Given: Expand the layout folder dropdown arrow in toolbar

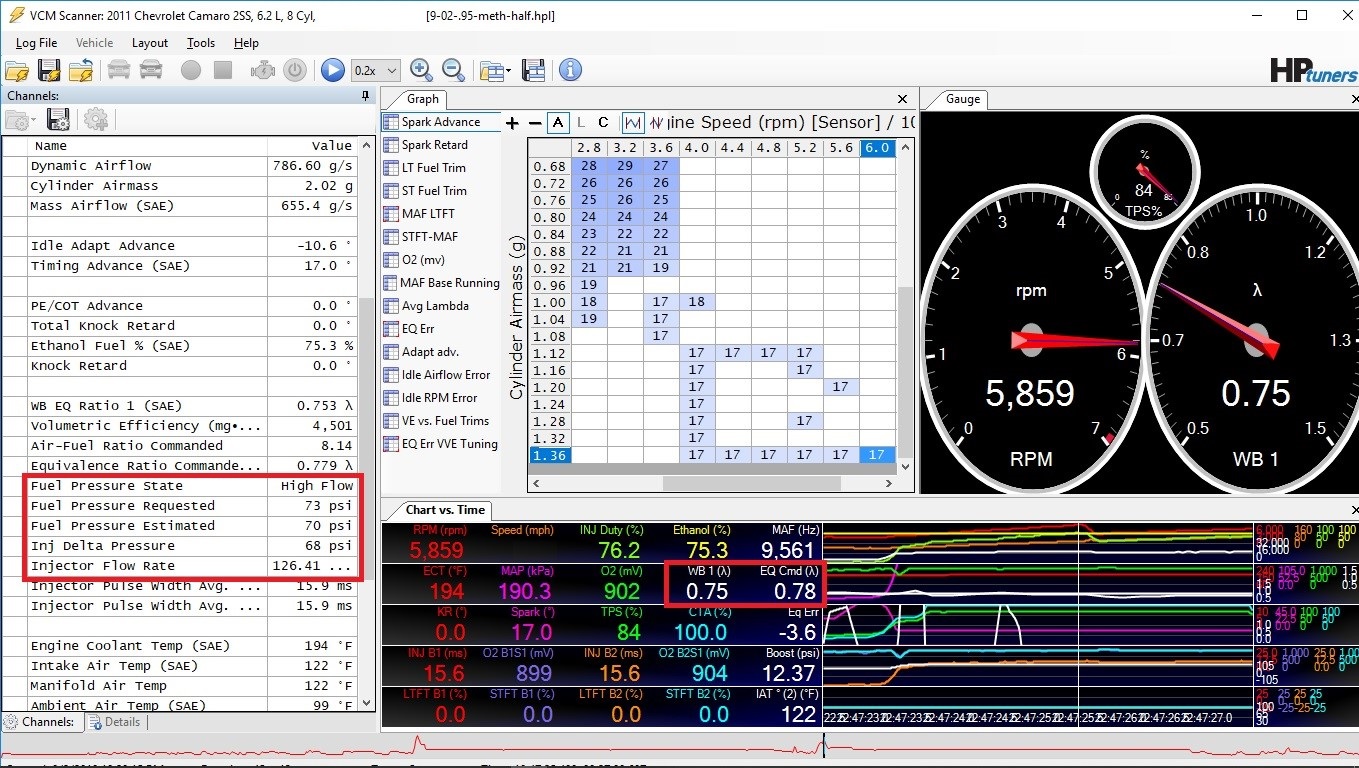Looking at the screenshot, I should 510,71.
